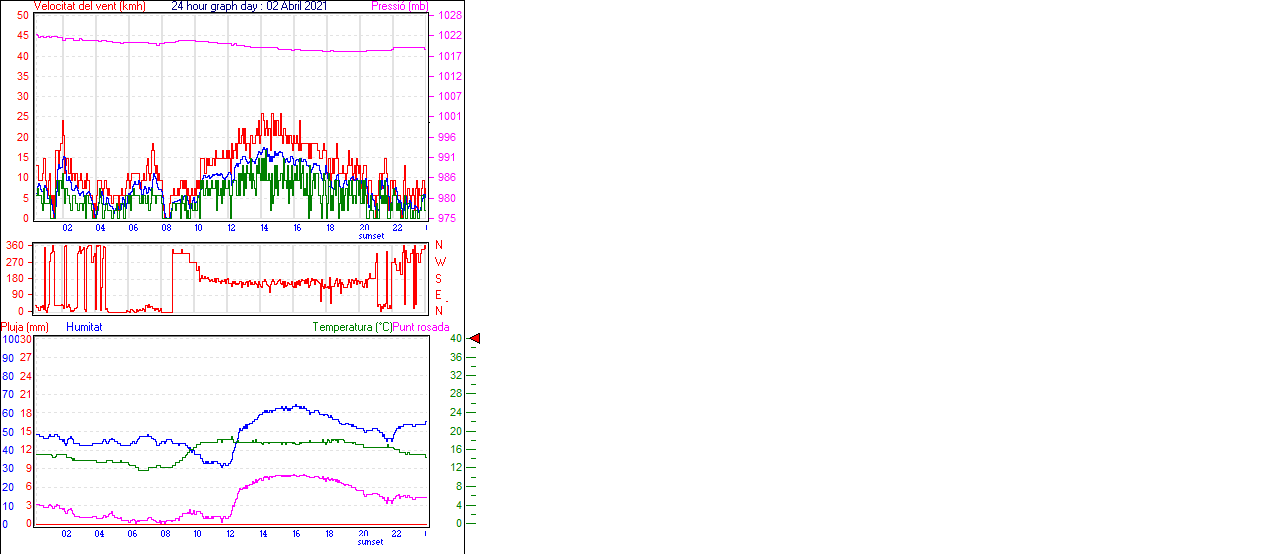
Task: Click the 'E' wind direction label
Action: click(x=439, y=294)
